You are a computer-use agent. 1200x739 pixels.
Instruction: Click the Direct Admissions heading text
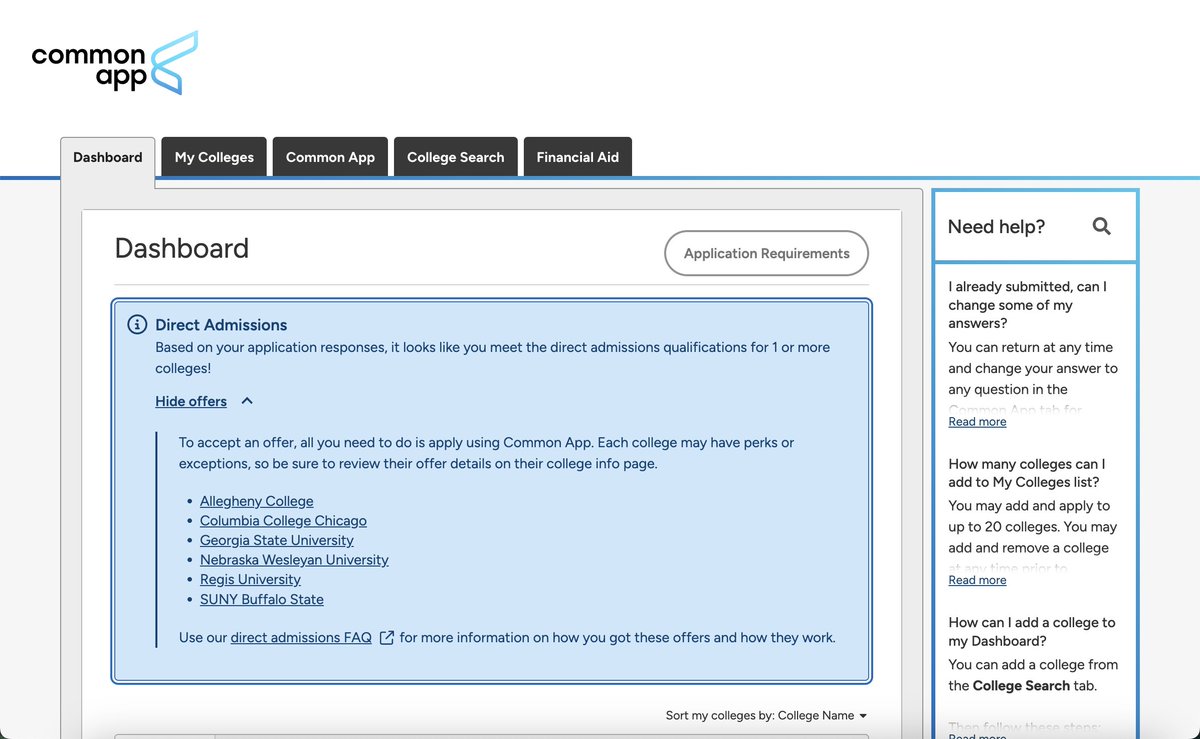pyautogui.click(x=221, y=325)
